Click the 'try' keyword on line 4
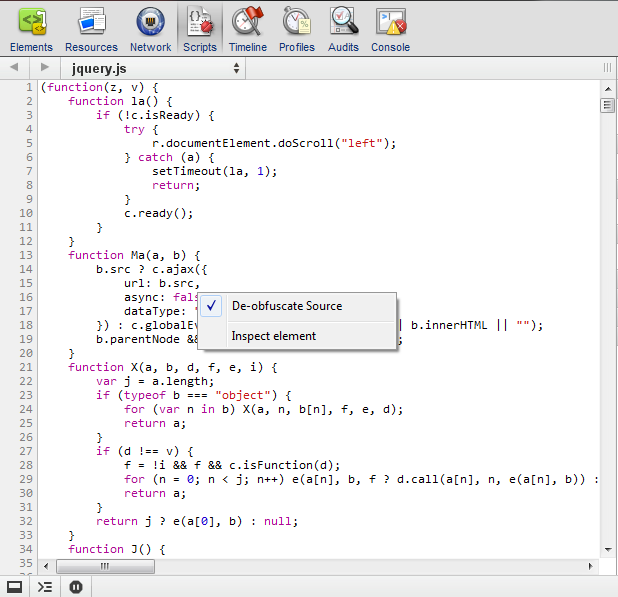Viewport: 618px width, 597px height. pyautogui.click(x=134, y=129)
